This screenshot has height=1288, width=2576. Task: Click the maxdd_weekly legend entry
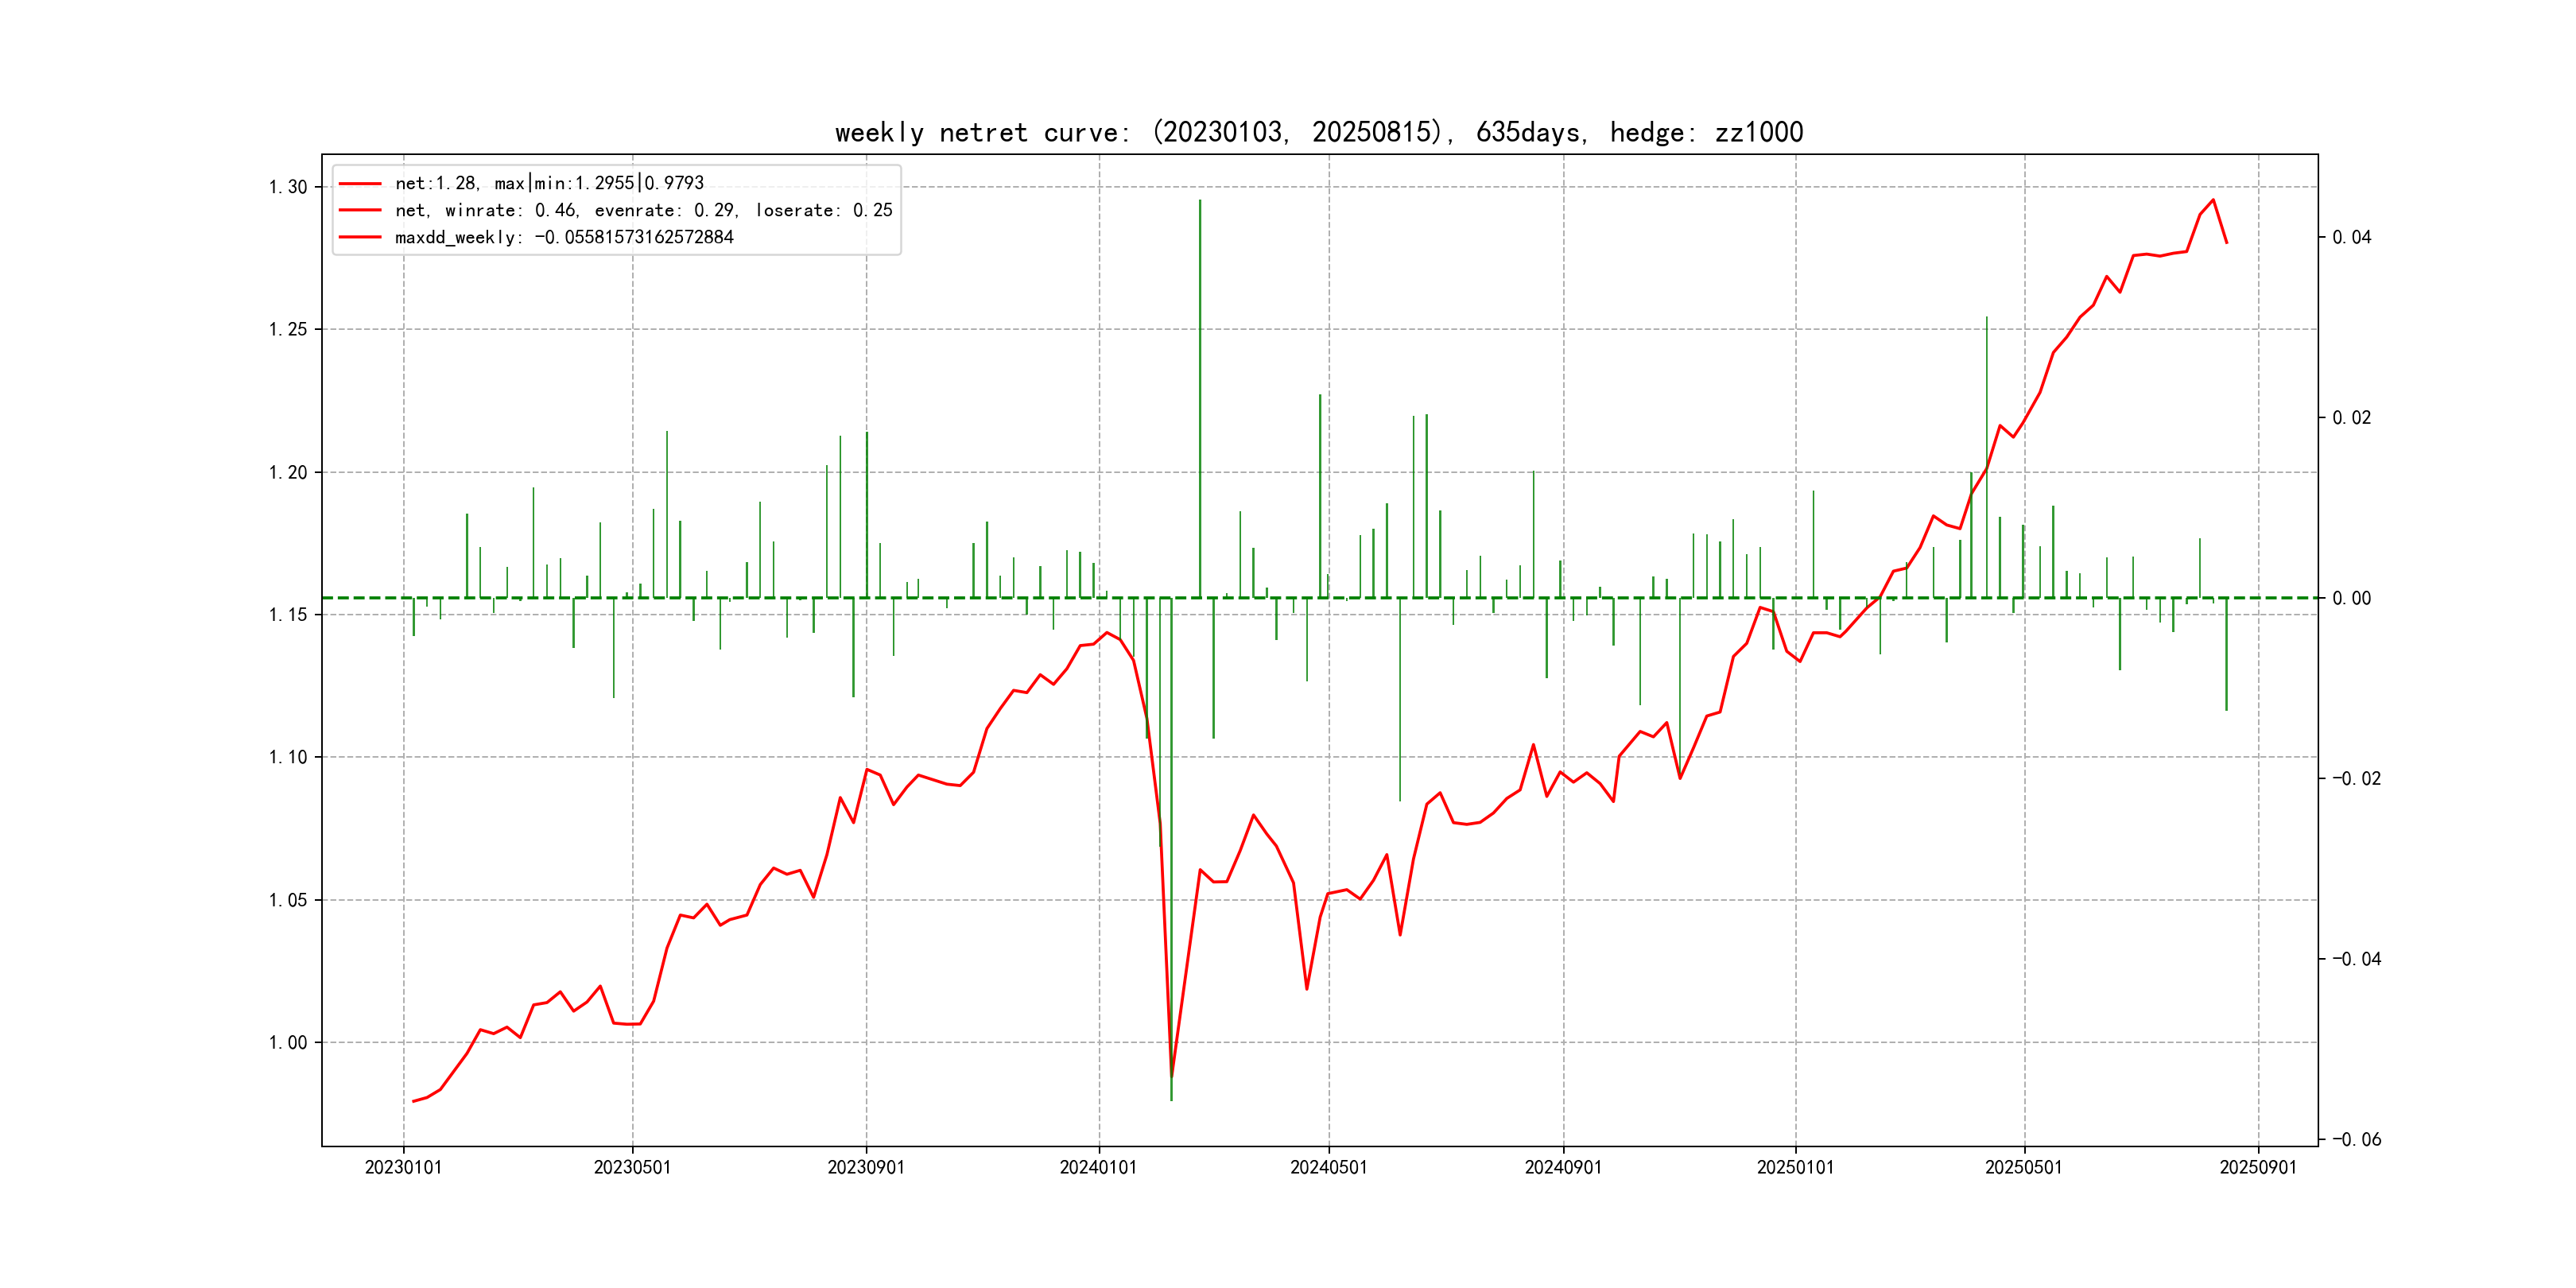pyautogui.click(x=564, y=237)
